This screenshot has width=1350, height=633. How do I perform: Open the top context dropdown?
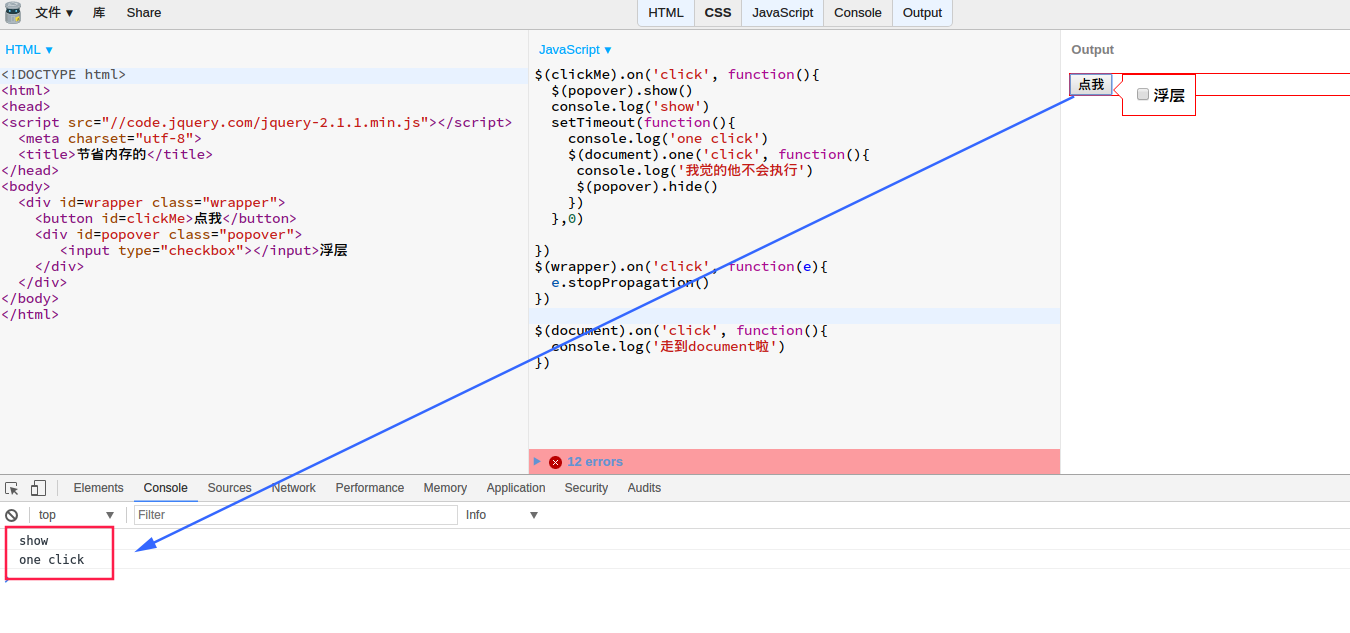(x=77, y=515)
